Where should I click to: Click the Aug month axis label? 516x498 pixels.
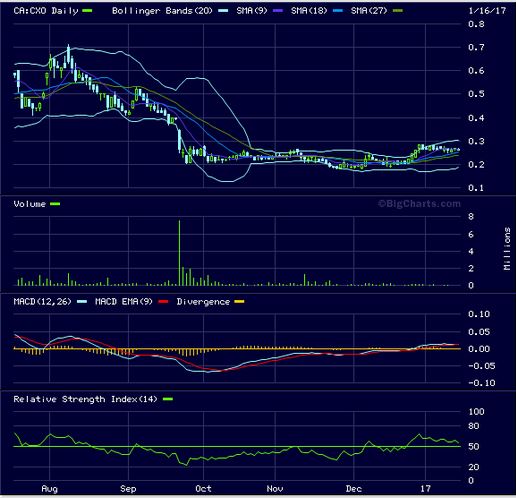[49, 489]
